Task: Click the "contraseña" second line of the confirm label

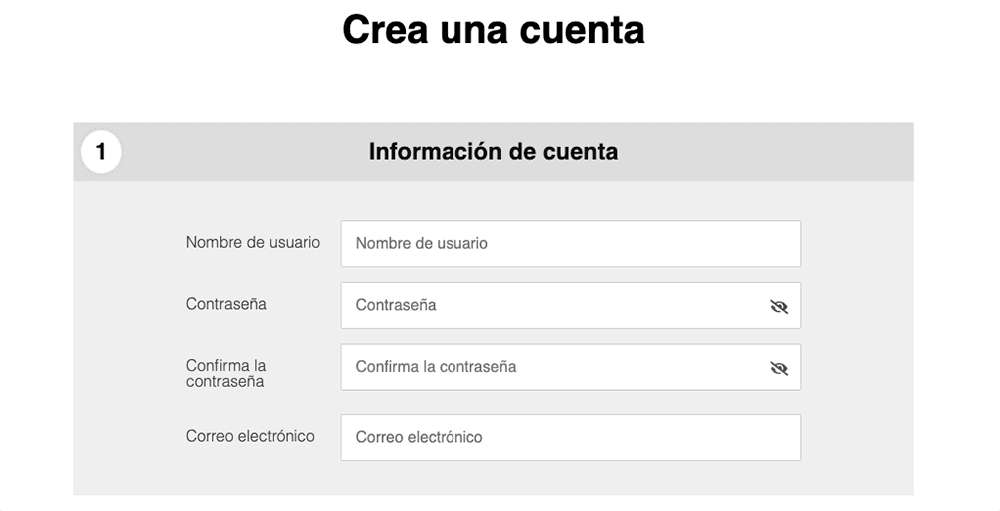Action: click(x=225, y=381)
